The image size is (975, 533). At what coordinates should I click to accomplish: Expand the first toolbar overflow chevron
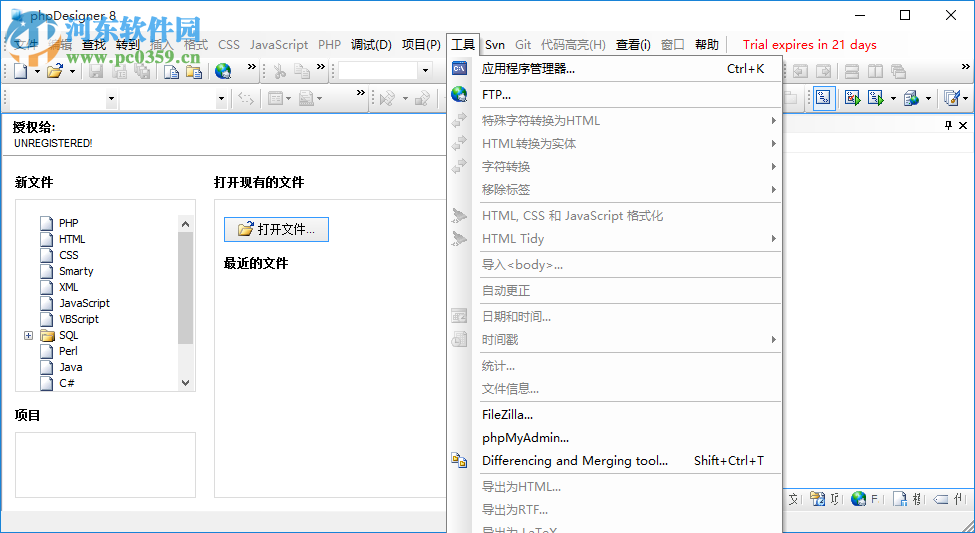click(252, 67)
